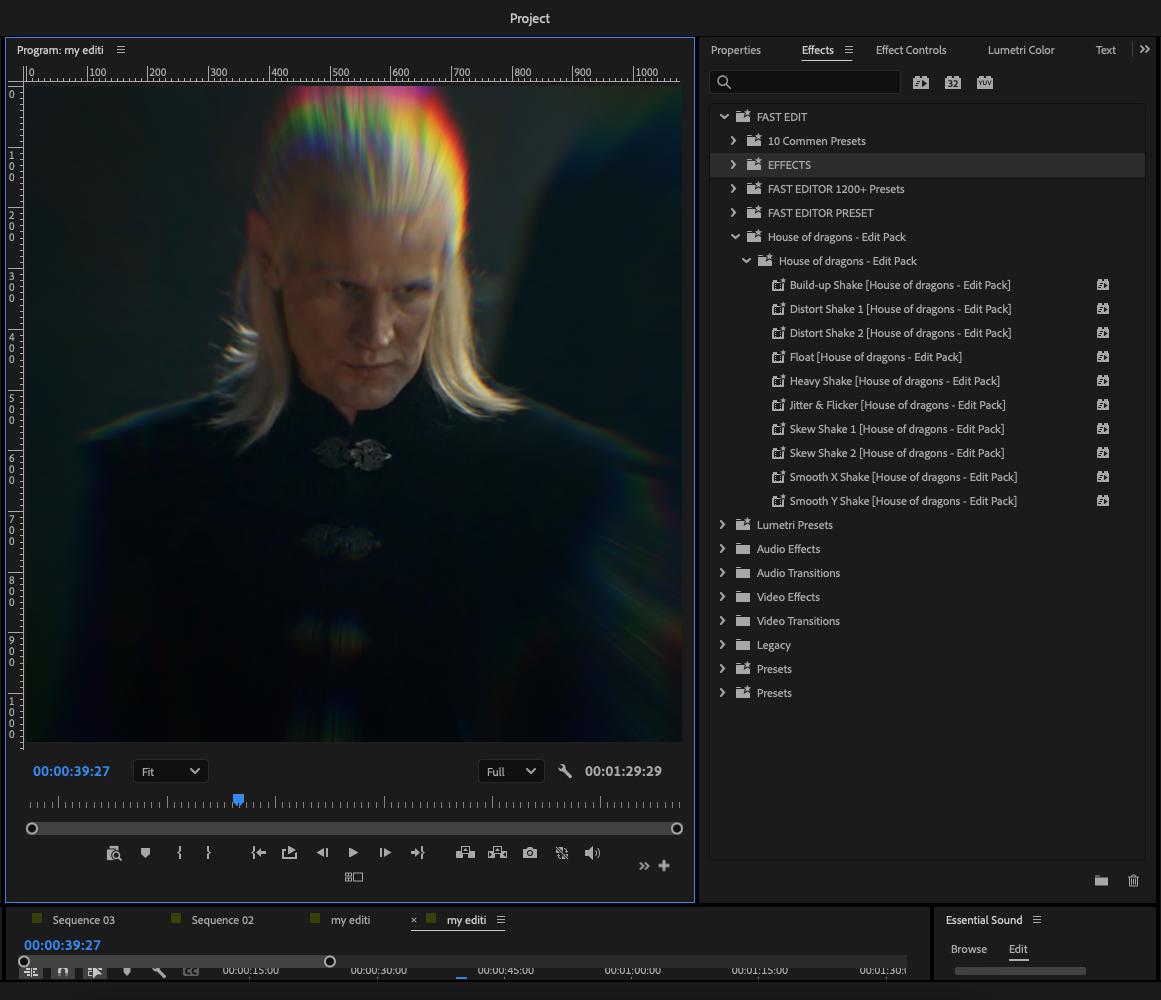This screenshot has height=1000, width=1161.
Task: Click the Go to In point icon
Action: [x=258, y=853]
